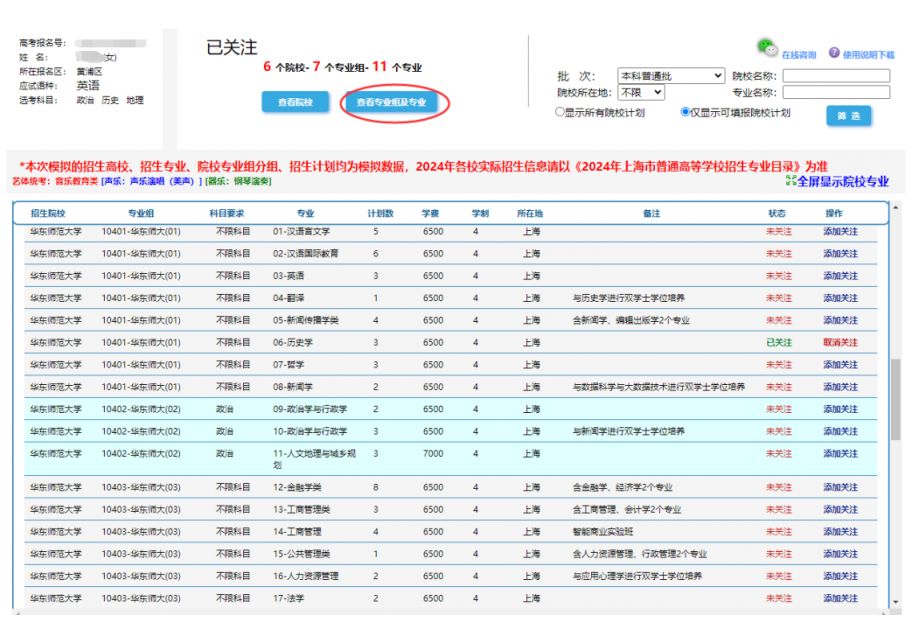The width and height of the screenshot is (911, 623).
Task: Click the WeChat online consultation icon
Action: click(767, 47)
